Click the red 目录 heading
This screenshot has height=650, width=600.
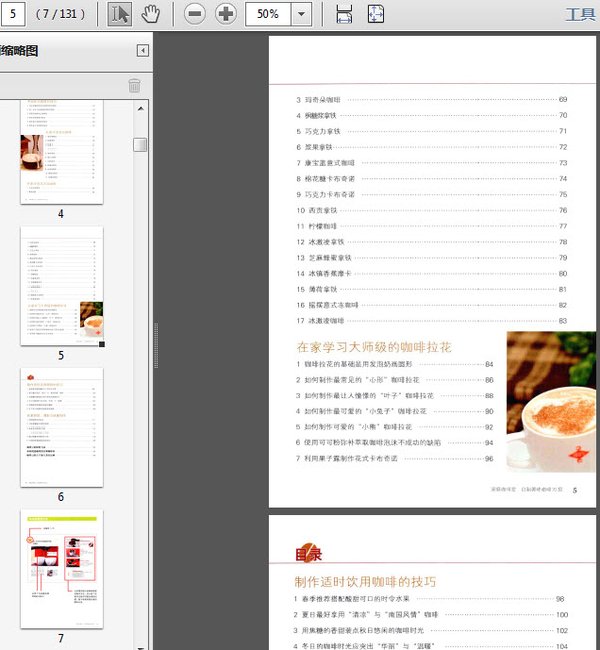pos(309,554)
